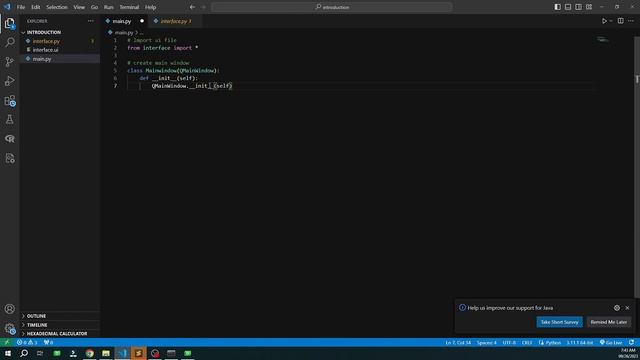Open the Run and Debug view
Screen dimensions: 640x360
coord(9,81)
